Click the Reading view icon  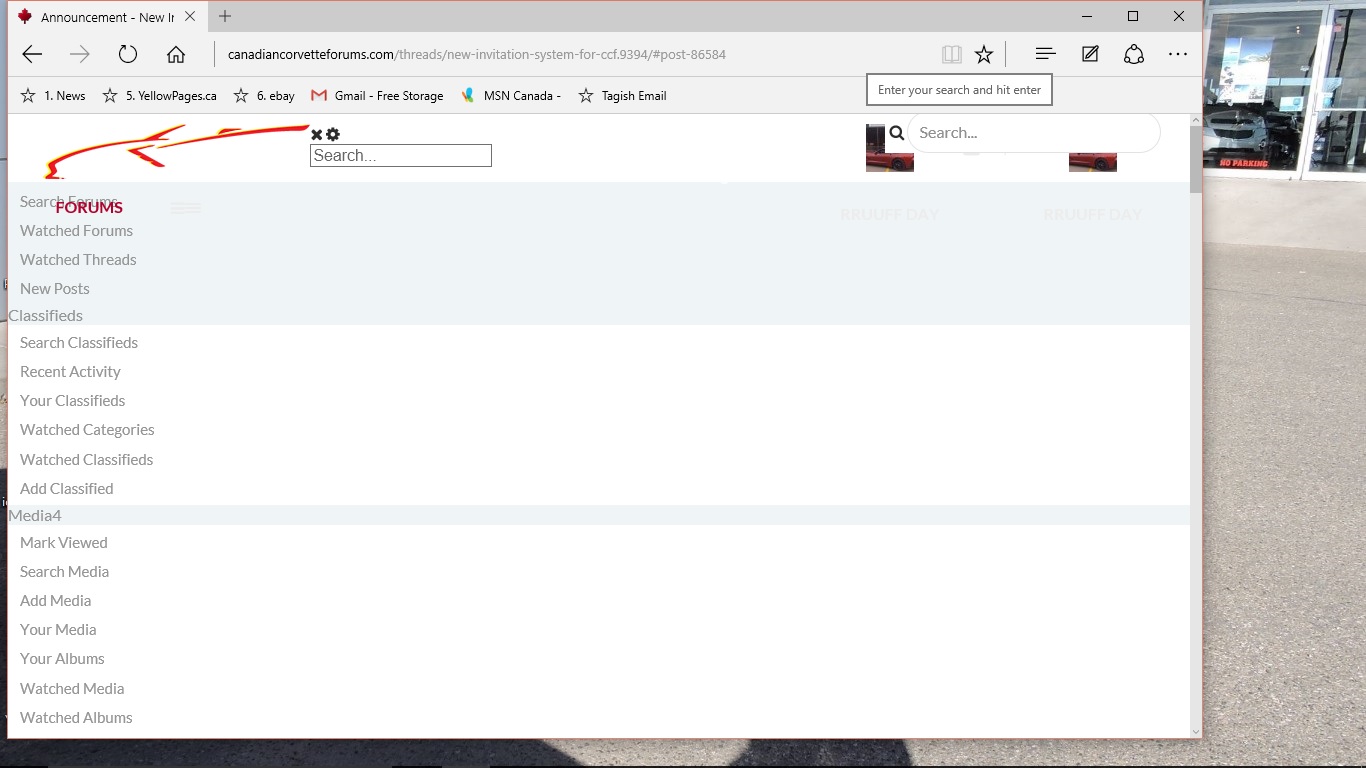pyautogui.click(x=951, y=54)
